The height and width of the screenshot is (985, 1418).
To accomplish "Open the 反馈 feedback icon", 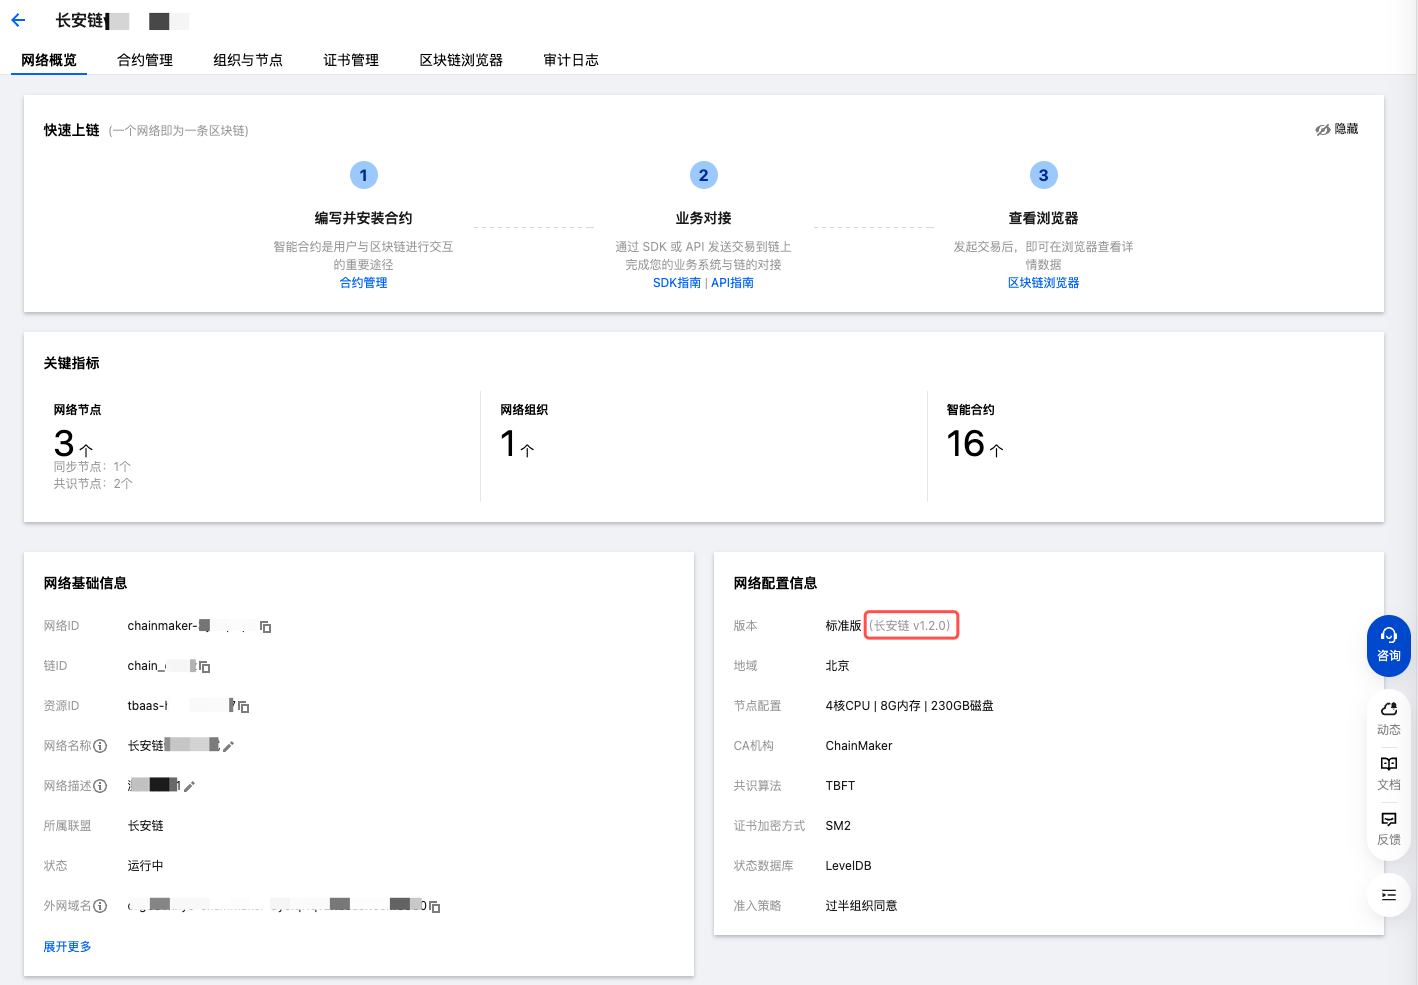I will tap(1388, 827).
